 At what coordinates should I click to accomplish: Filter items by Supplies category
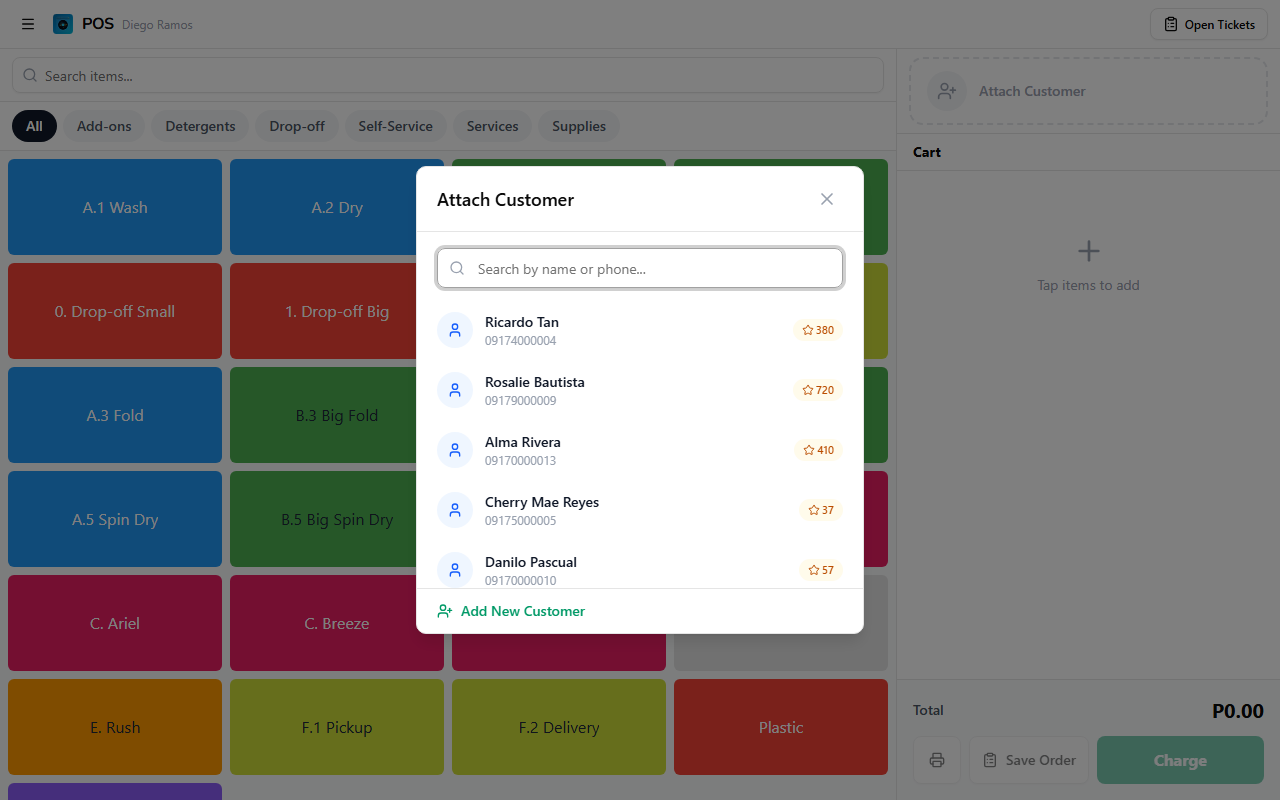(x=579, y=126)
